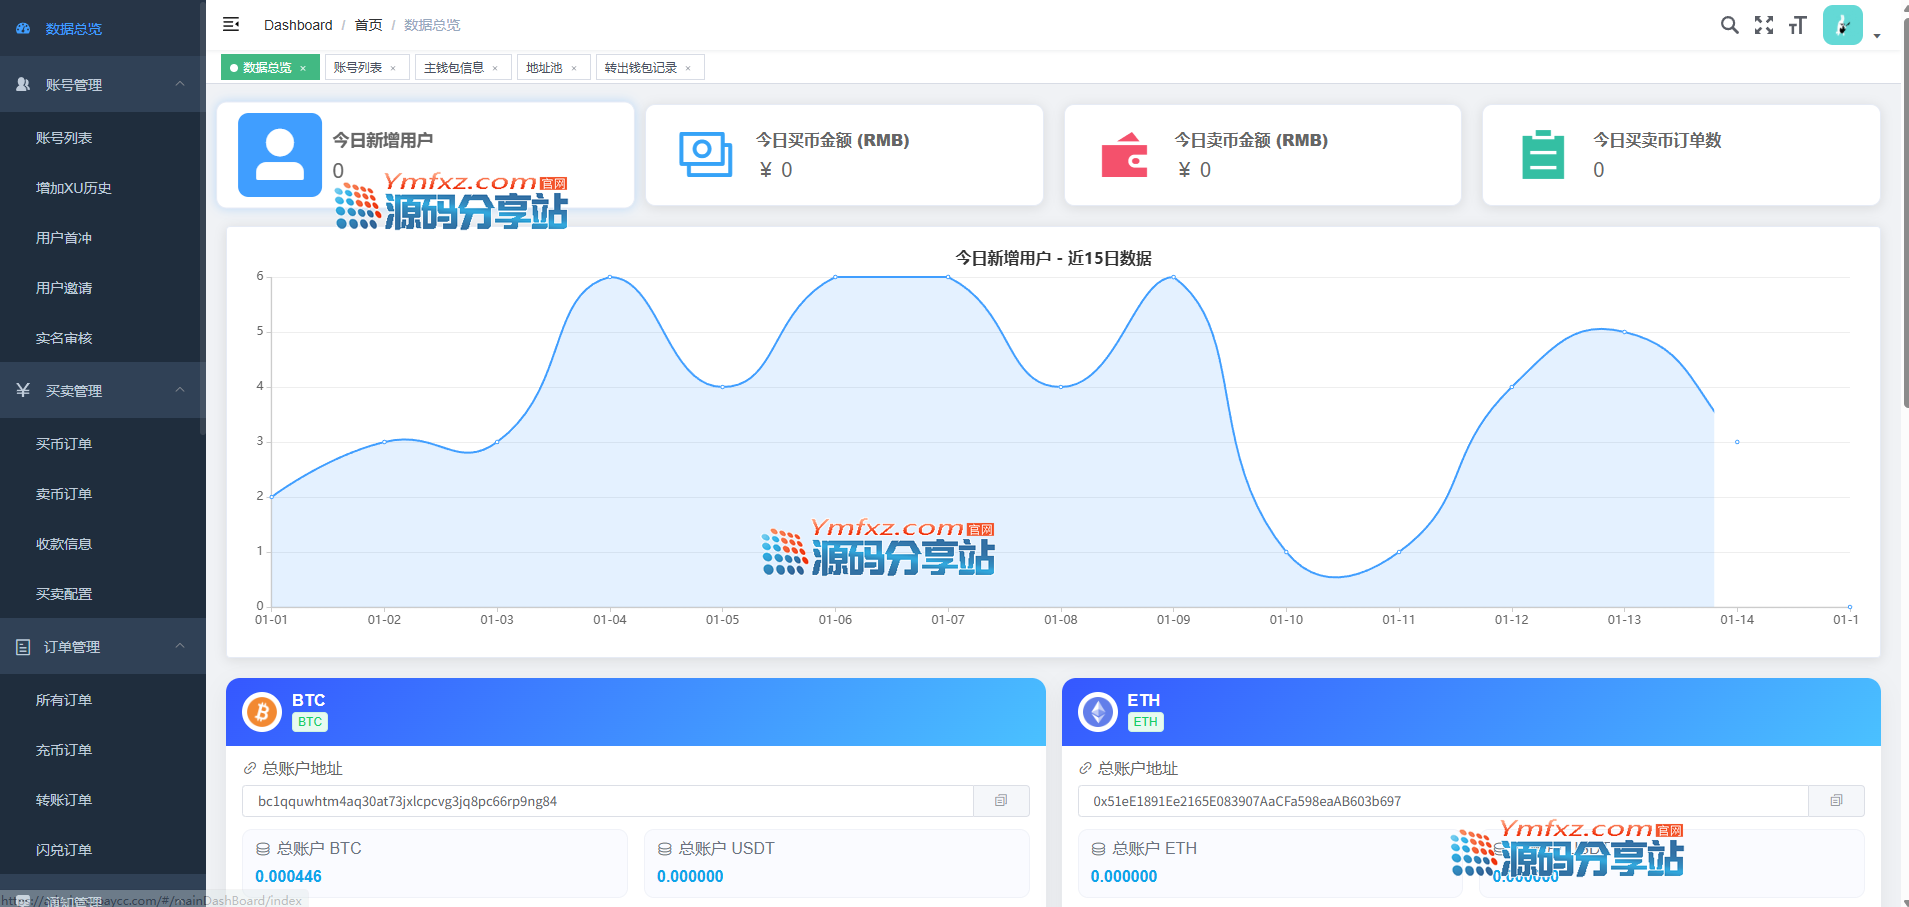This screenshot has height=907, width=1909.
Task: Copy the ETH master account address
Action: pyautogui.click(x=1836, y=801)
